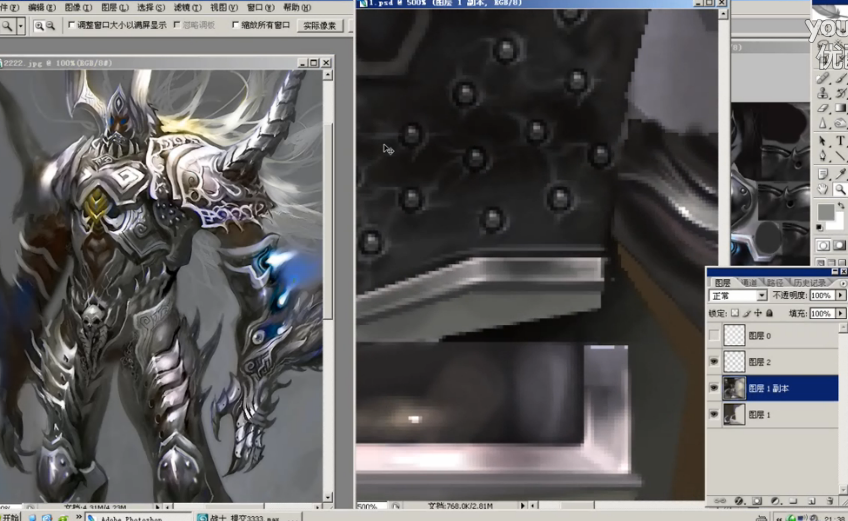Open the 滤镜 menu
The width and height of the screenshot is (848, 521).
(187, 8)
